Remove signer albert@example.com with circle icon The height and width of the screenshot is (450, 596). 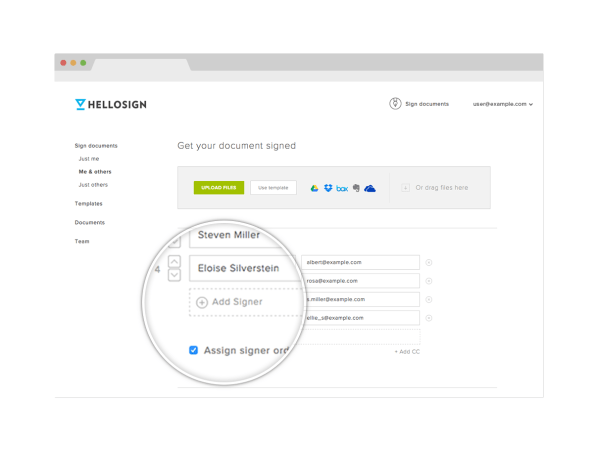tap(429, 262)
